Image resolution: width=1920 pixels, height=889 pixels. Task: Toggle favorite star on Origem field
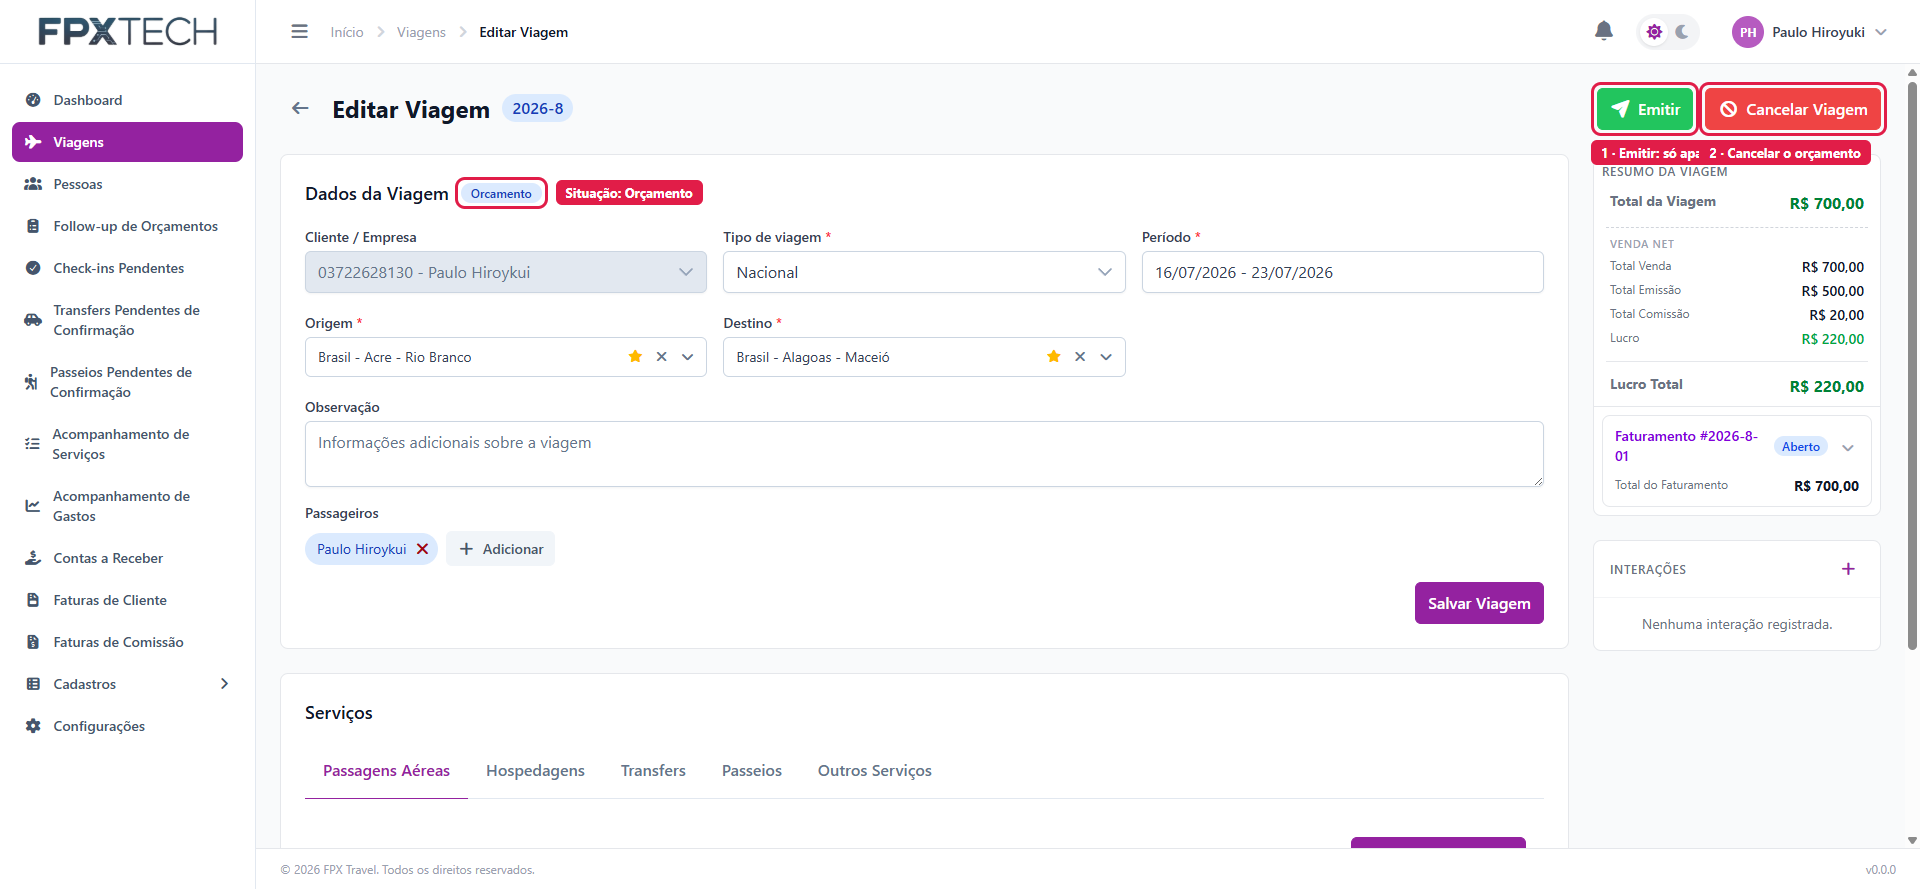tap(635, 357)
